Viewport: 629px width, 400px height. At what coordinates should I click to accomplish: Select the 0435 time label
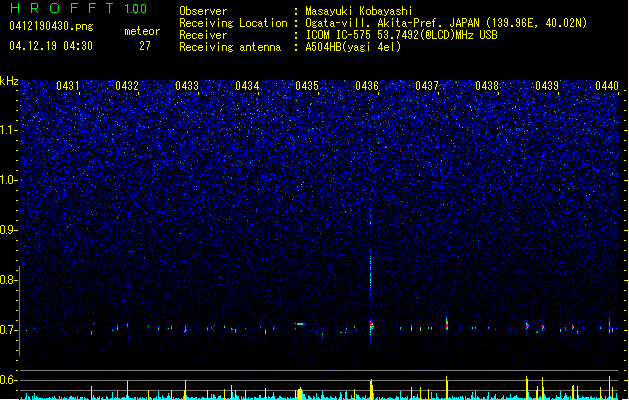coord(307,85)
